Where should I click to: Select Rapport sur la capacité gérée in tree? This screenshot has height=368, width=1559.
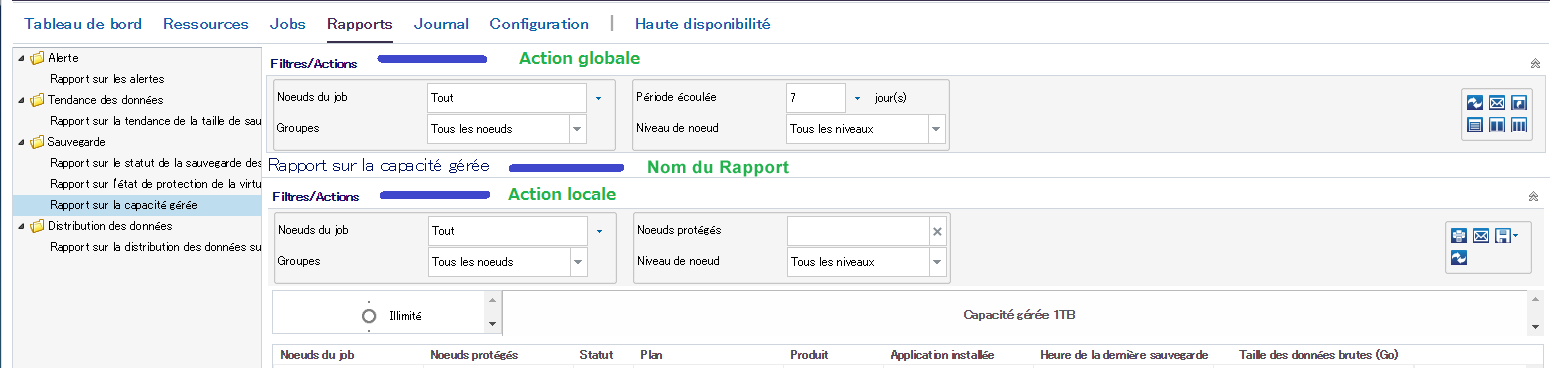coord(124,205)
